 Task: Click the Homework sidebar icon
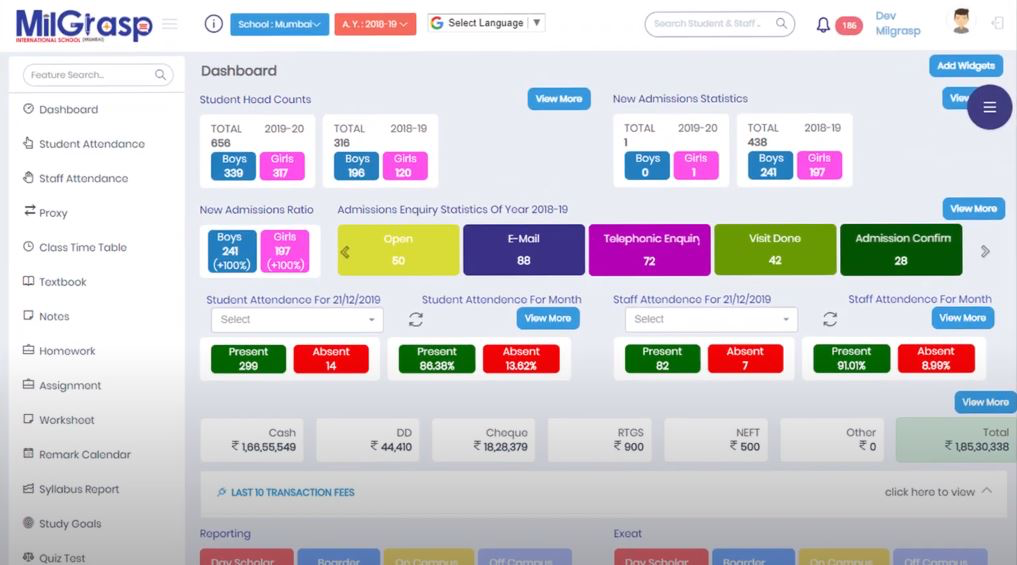click(x=29, y=350)
